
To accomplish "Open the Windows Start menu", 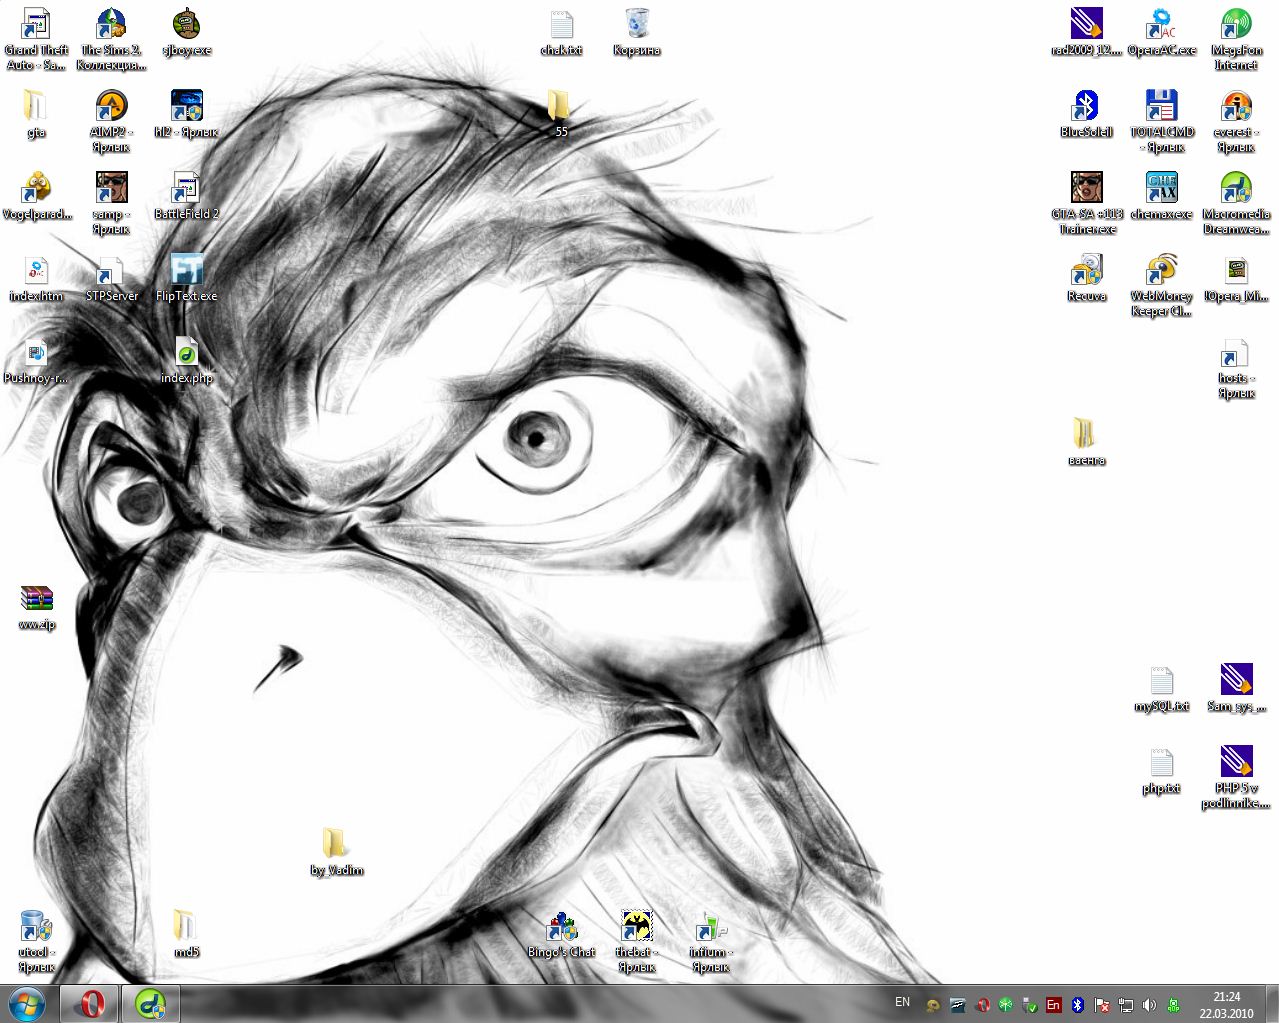I will pos(27,1003).
